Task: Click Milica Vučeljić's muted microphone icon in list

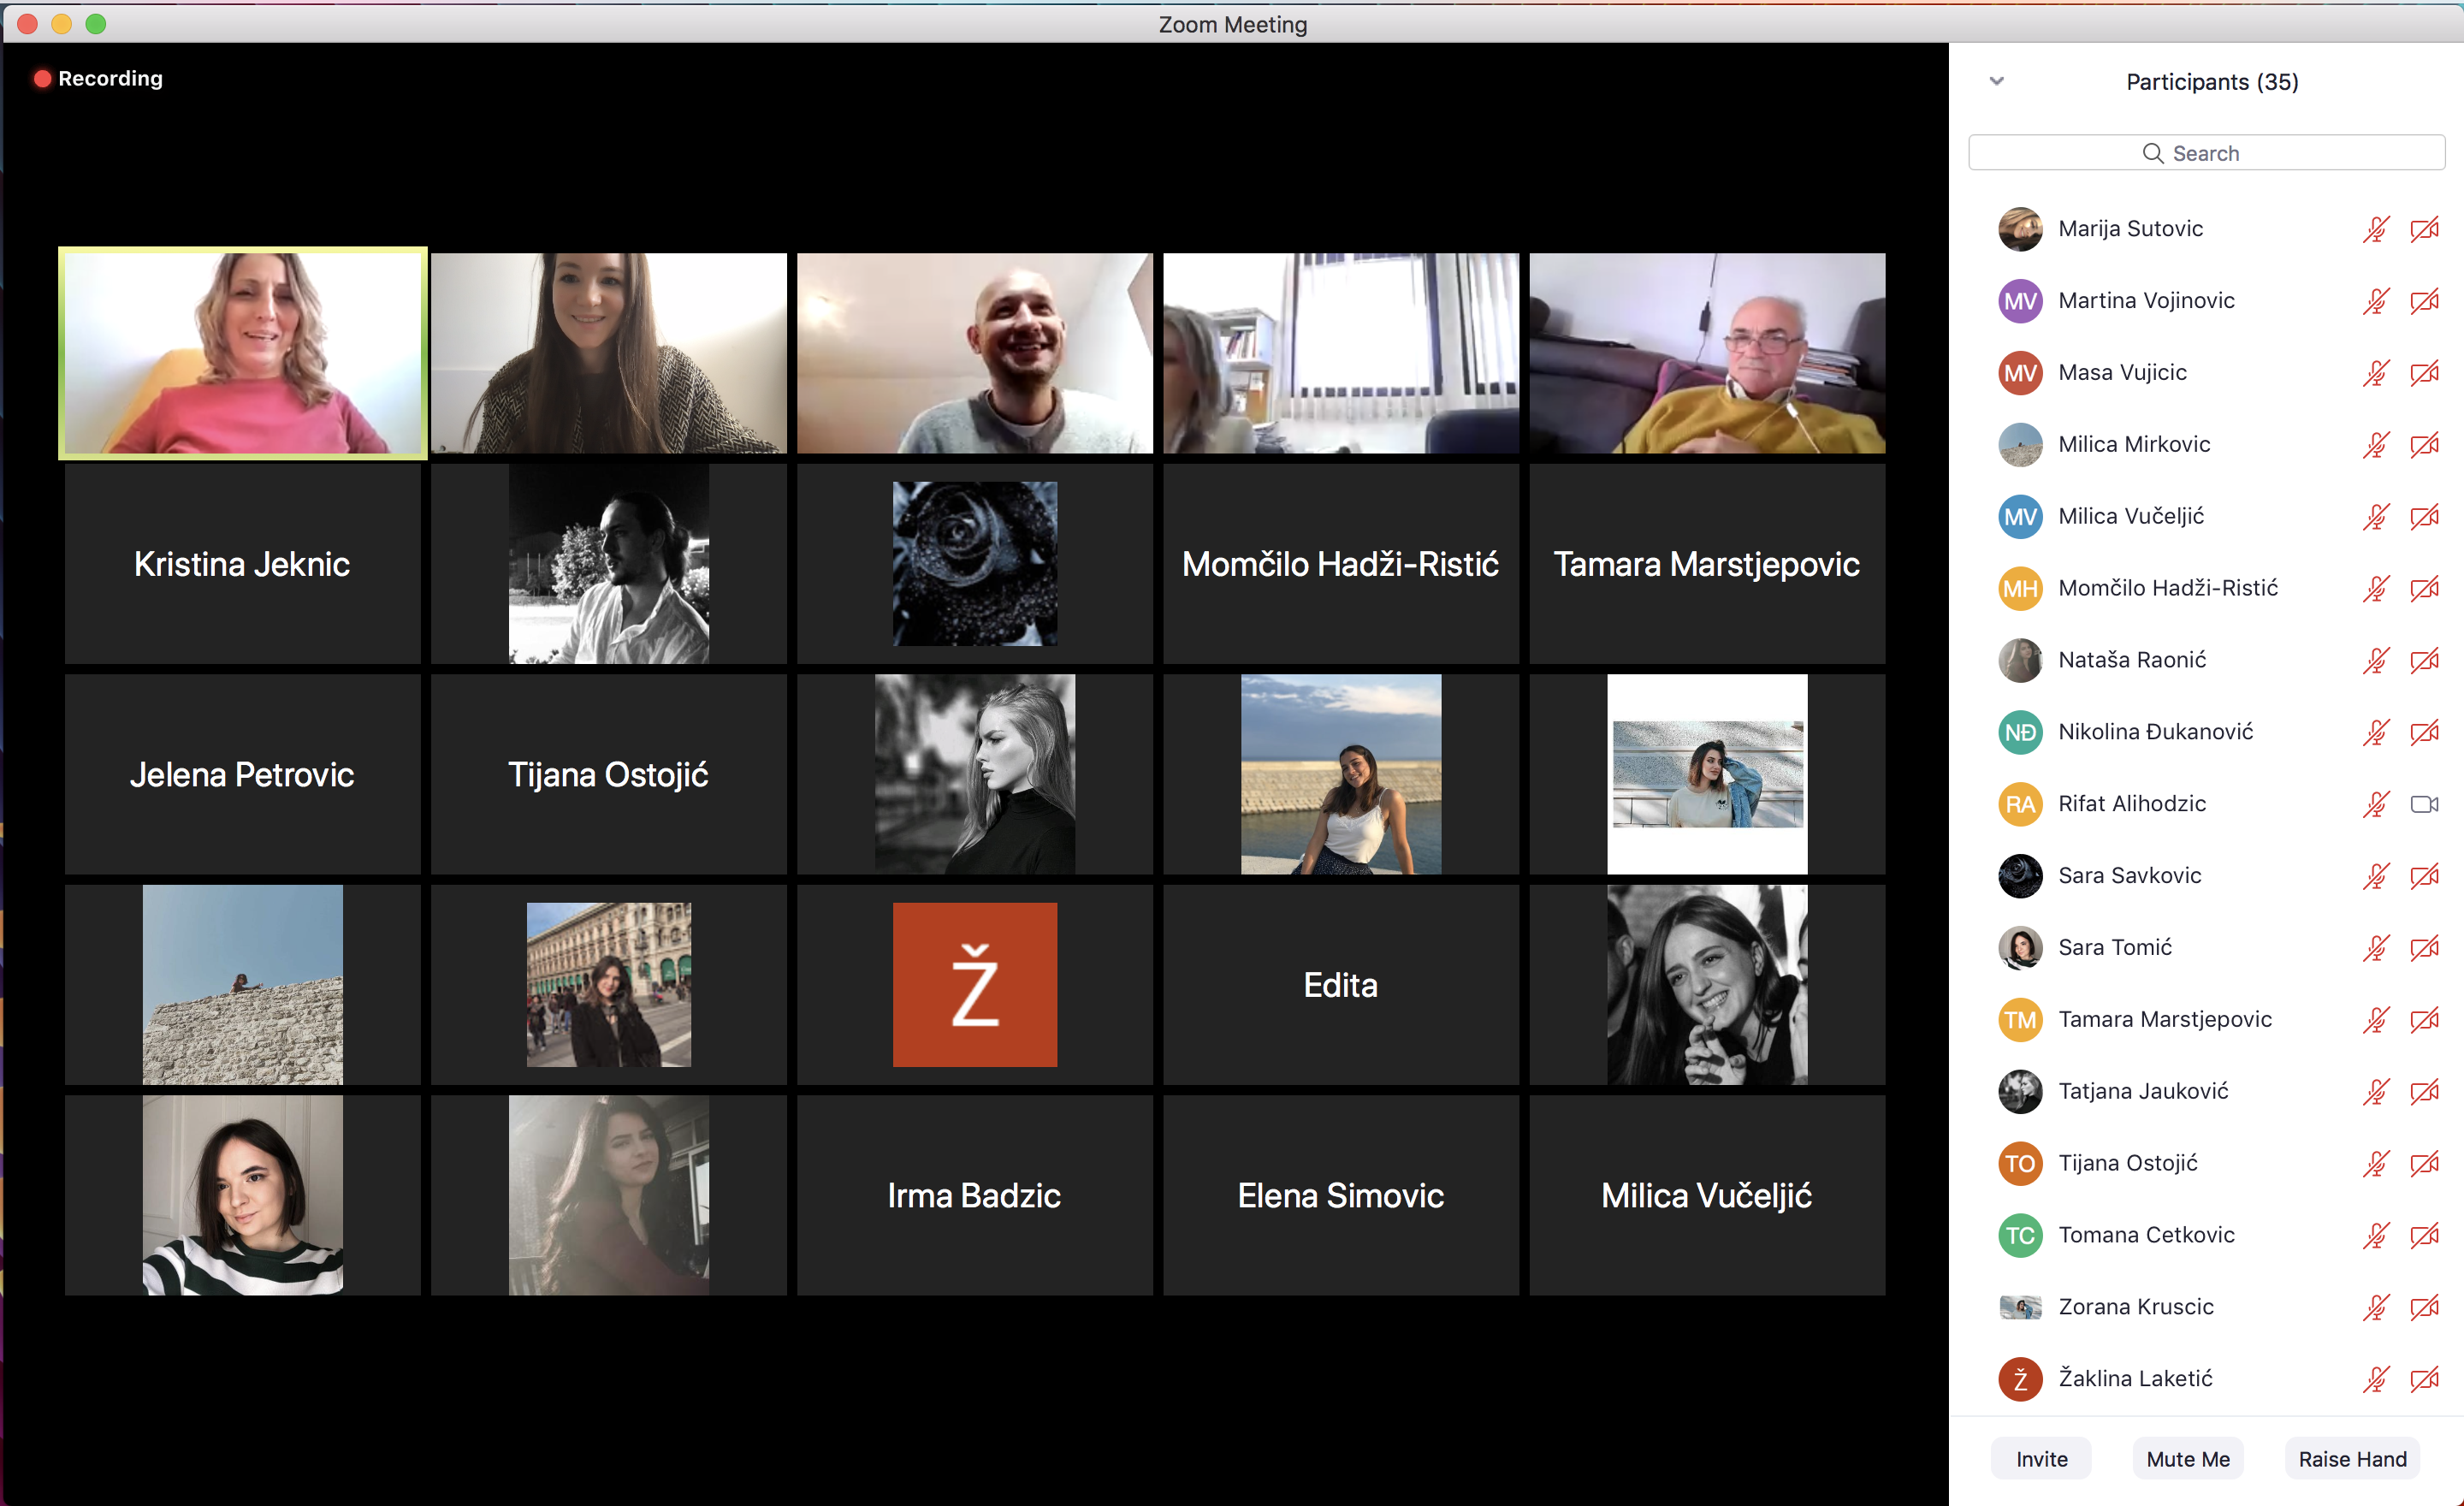Action: 2376,517
